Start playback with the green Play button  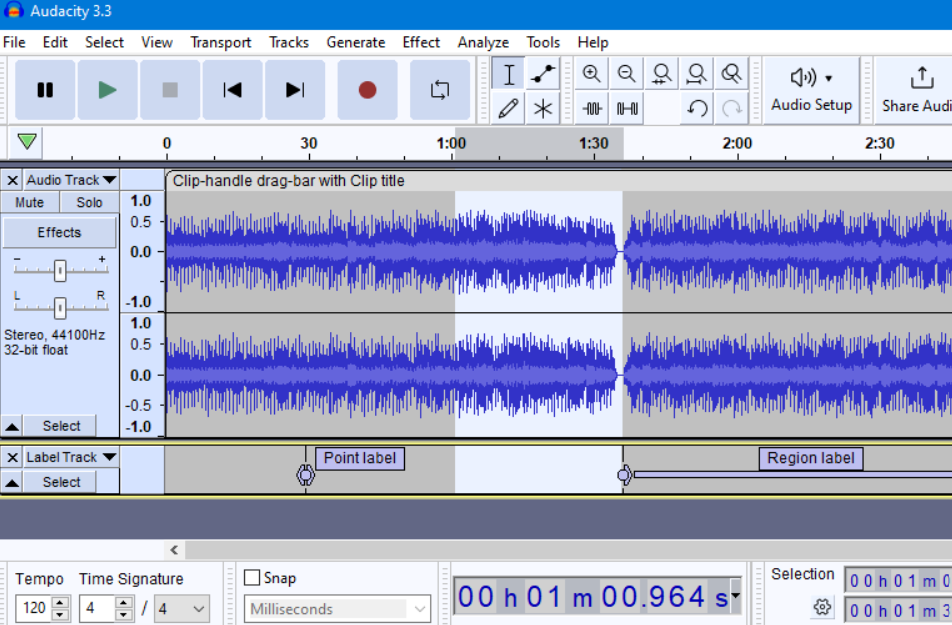pos(107,90)
